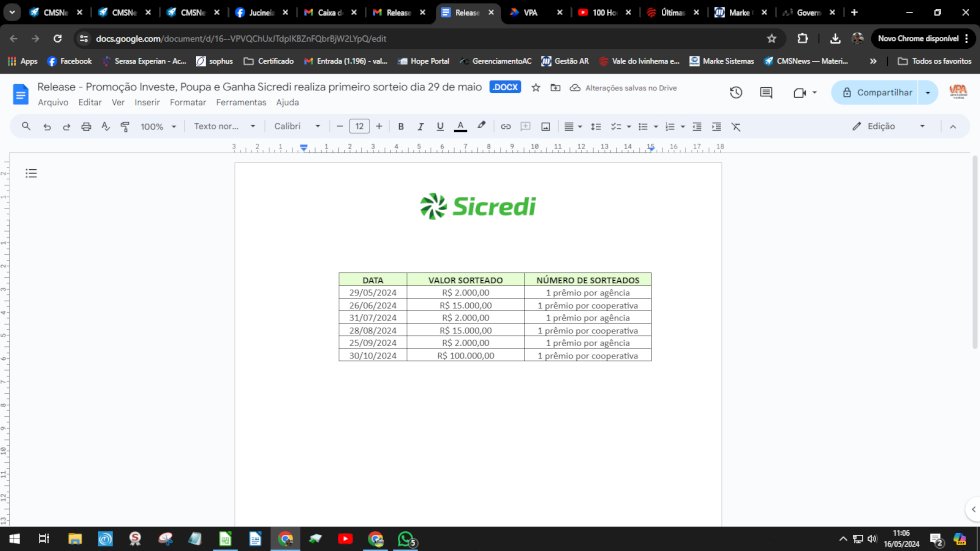Decrease the indent
This screenshot has width=980, height=551.
click(697, 127)
